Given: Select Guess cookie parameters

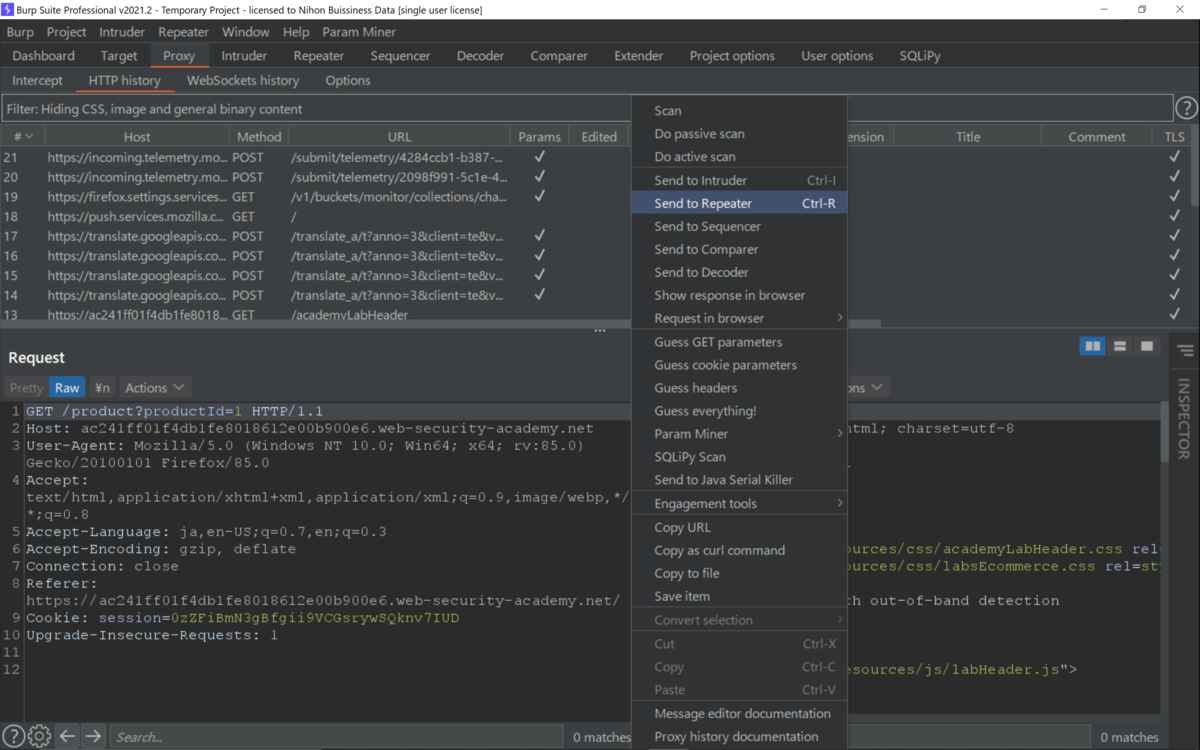Looking at the screenshot, I should tap(739, 365).
